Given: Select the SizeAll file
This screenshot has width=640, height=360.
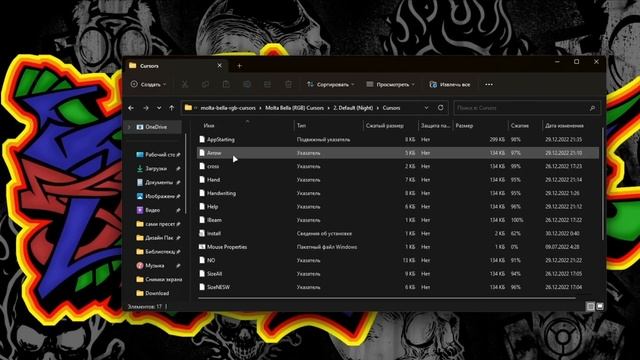Looking at the screenshot, I should click(x=215, y=274).
